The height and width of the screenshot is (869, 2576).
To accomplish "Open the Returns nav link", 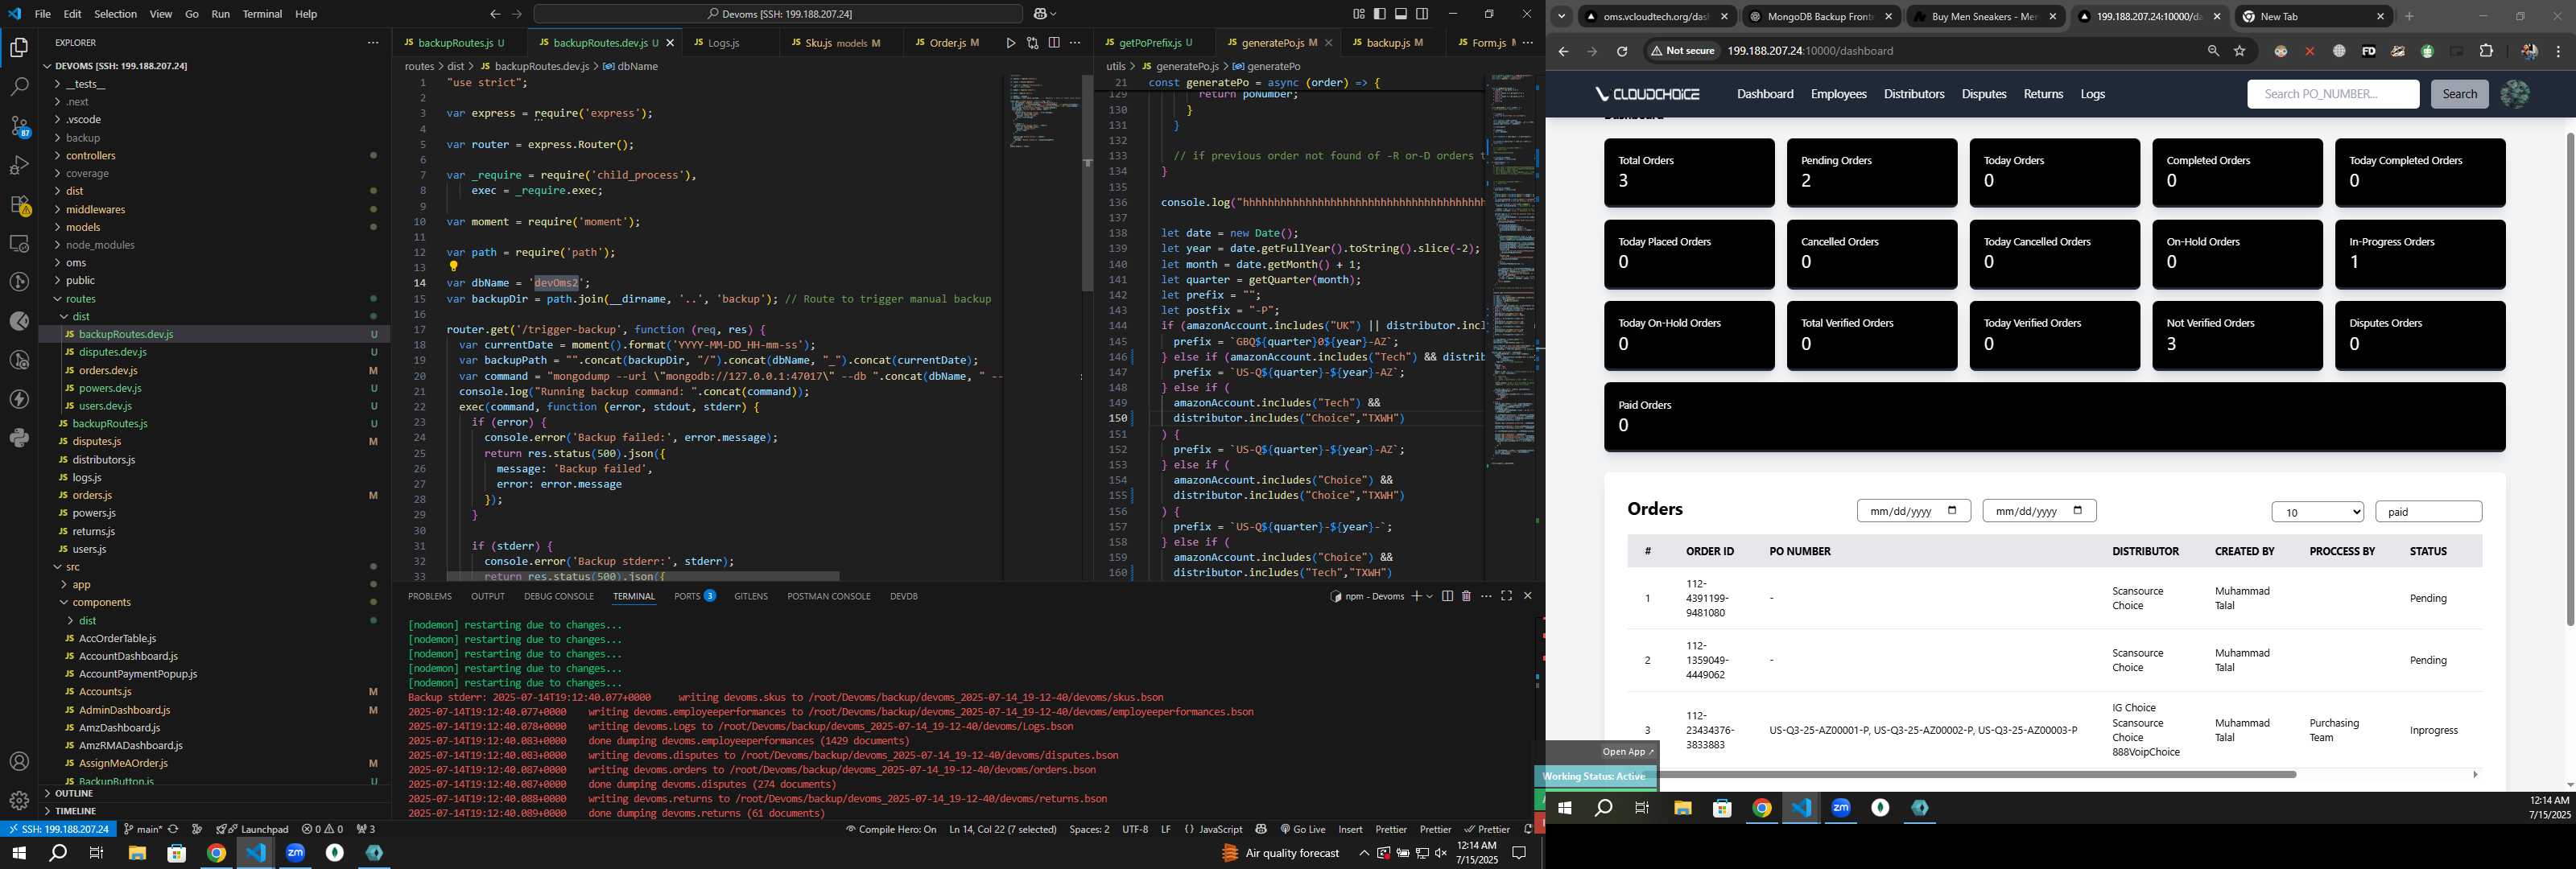I will point(2043,94).
